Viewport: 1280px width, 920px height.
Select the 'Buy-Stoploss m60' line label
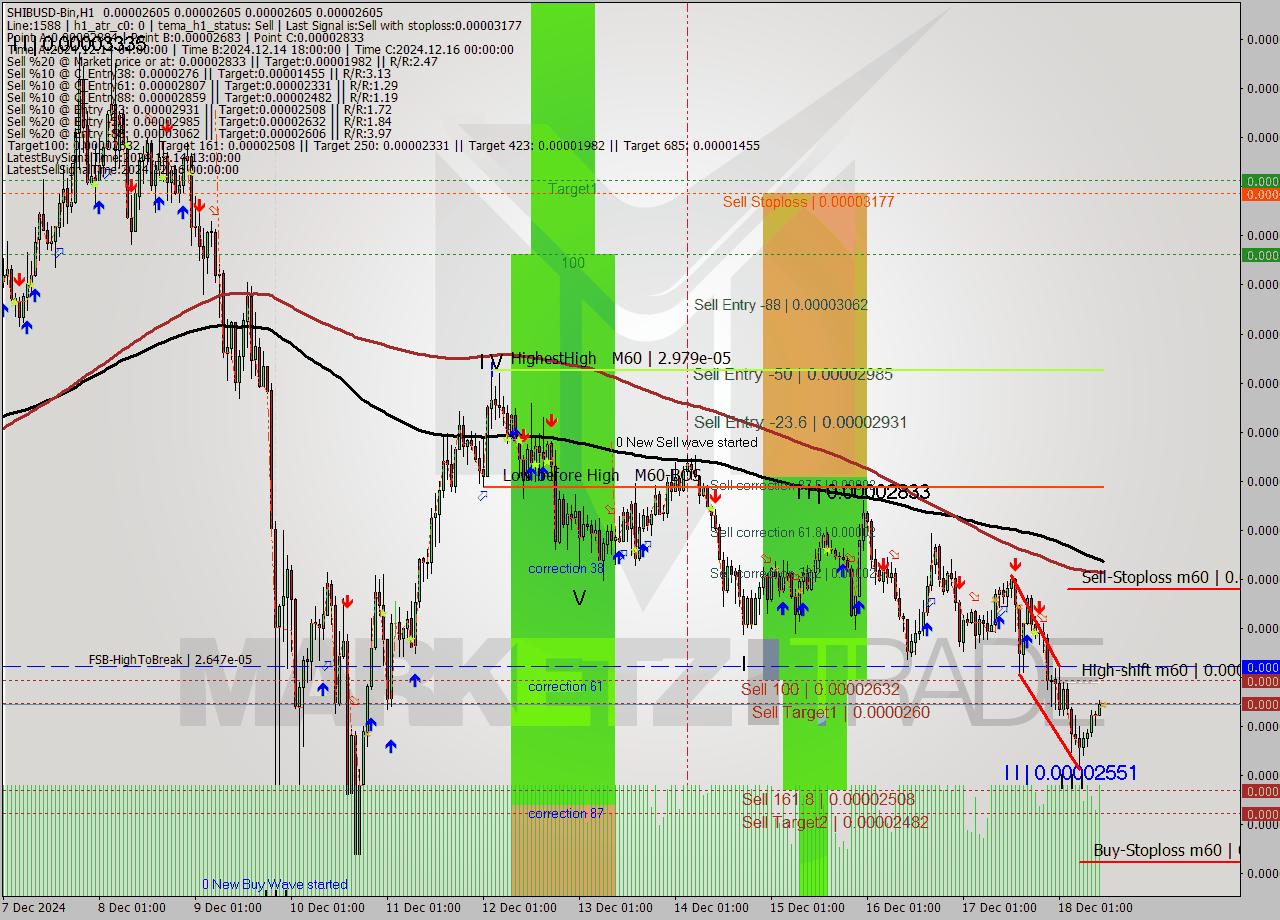(x=1166, y=850)
